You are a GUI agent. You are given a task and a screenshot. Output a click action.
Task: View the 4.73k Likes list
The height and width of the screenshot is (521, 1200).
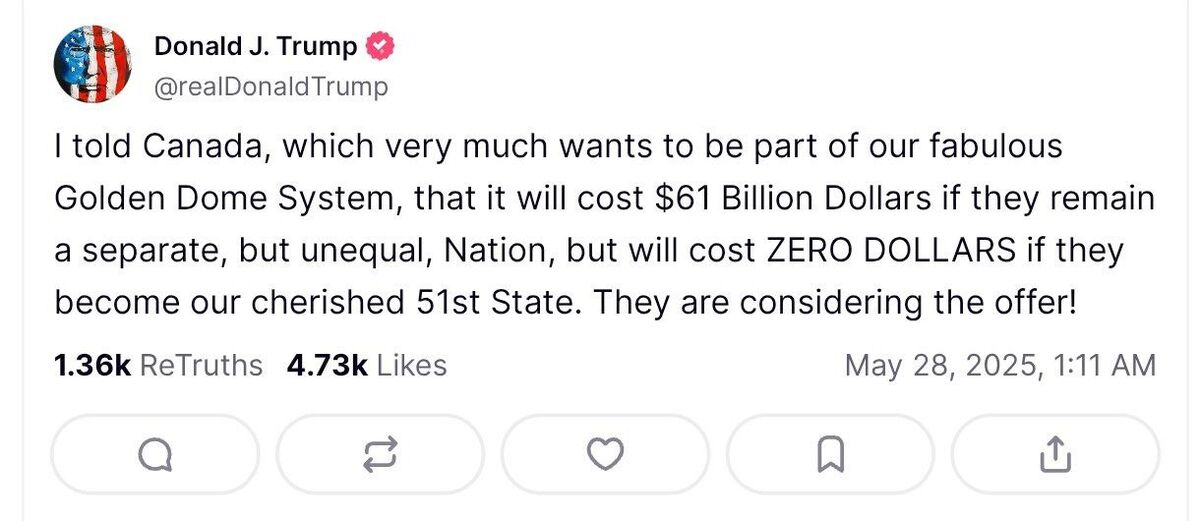[366, 365]
